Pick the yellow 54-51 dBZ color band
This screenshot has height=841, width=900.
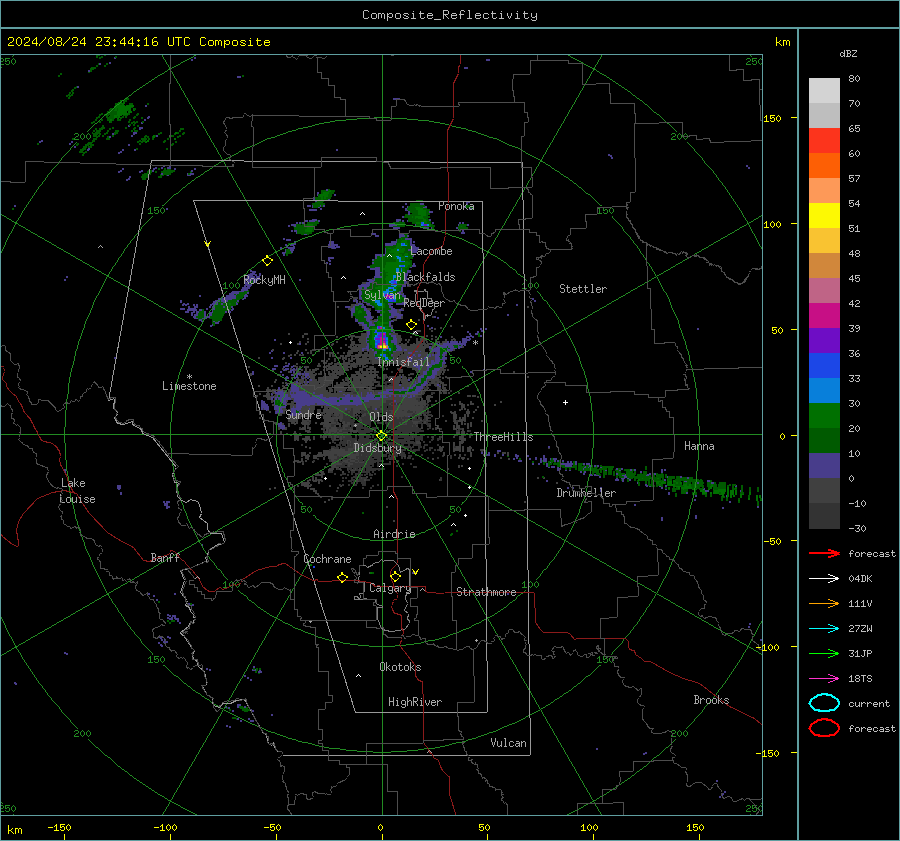(824, 216)
